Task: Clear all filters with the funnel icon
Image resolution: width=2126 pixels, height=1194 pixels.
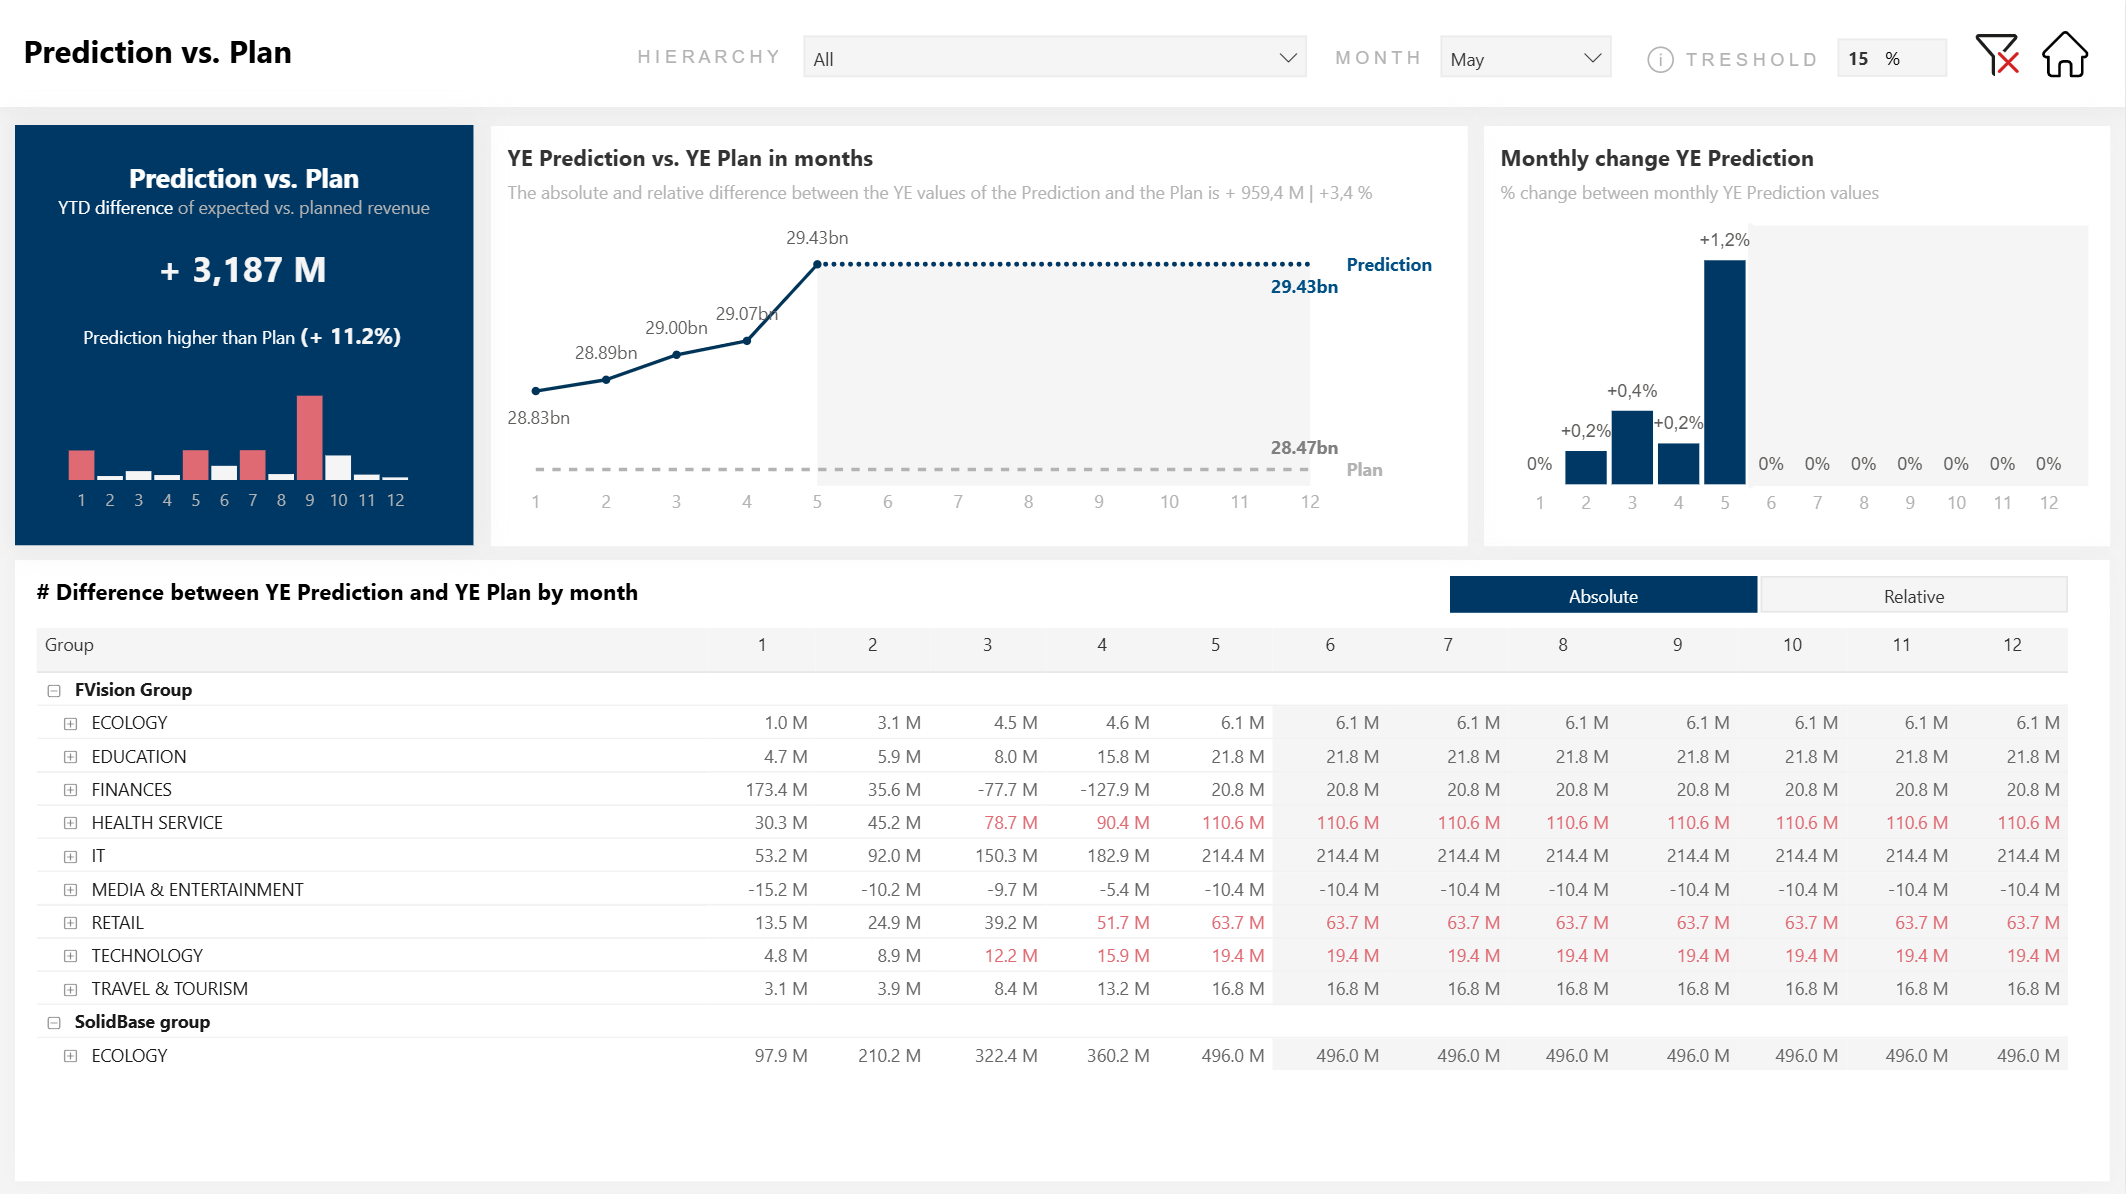Action: point(1997,57)
